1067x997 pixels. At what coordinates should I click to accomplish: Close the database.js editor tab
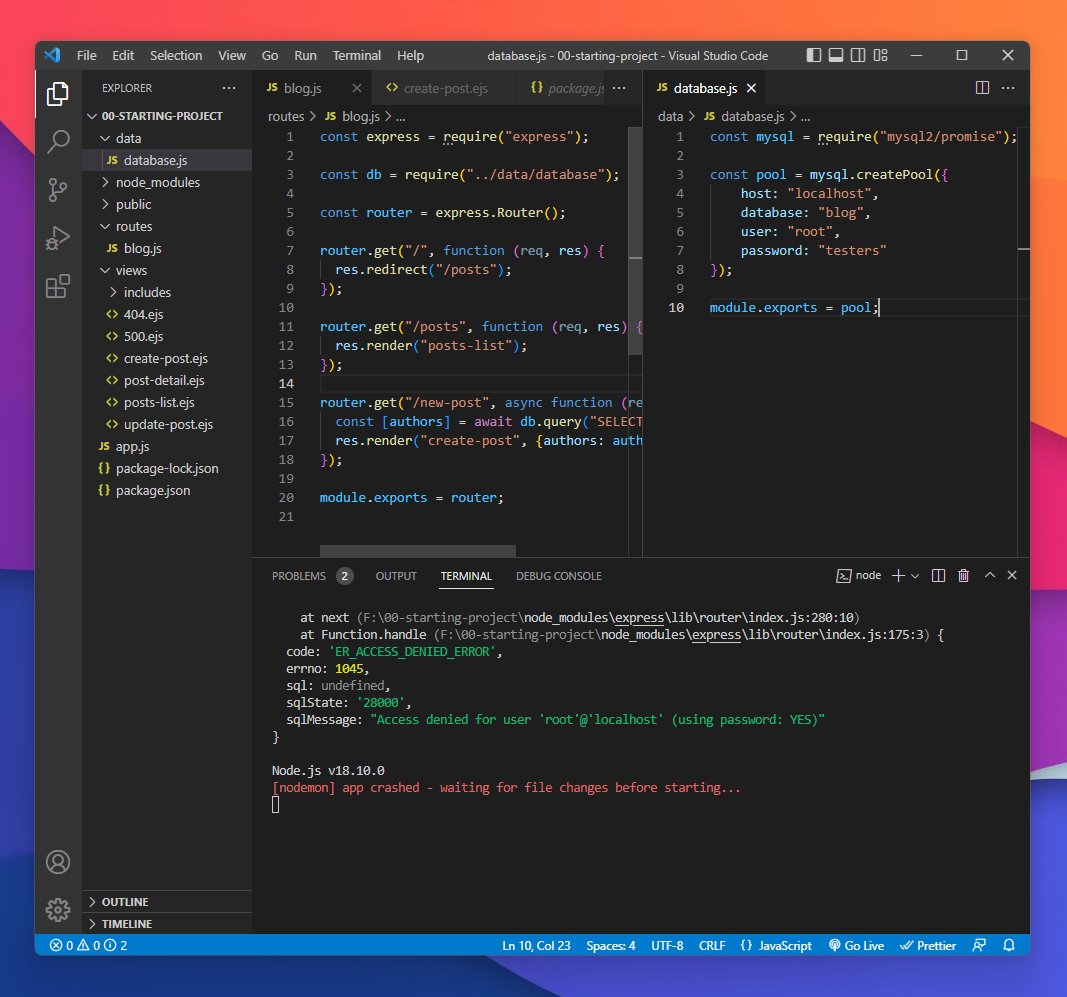751,88
